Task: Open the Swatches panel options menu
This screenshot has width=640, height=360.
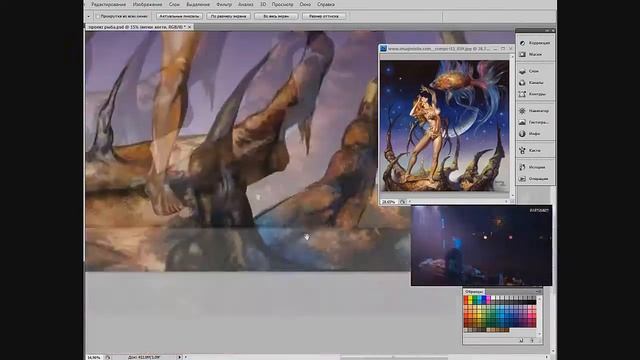Action: click(538, 291)
